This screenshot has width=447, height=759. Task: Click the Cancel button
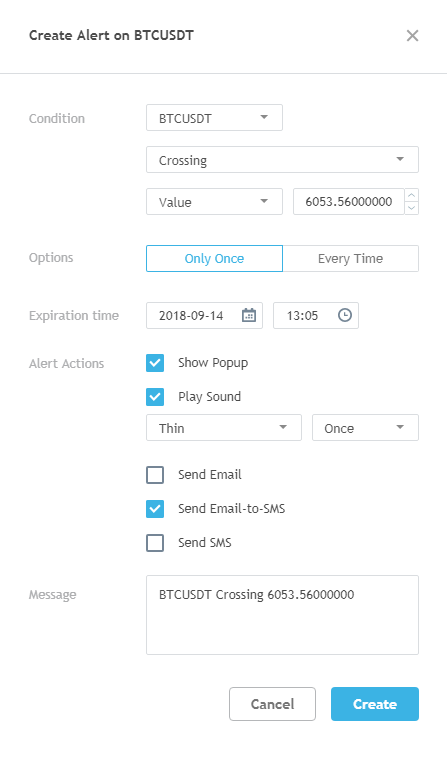(x=272, y=704)
